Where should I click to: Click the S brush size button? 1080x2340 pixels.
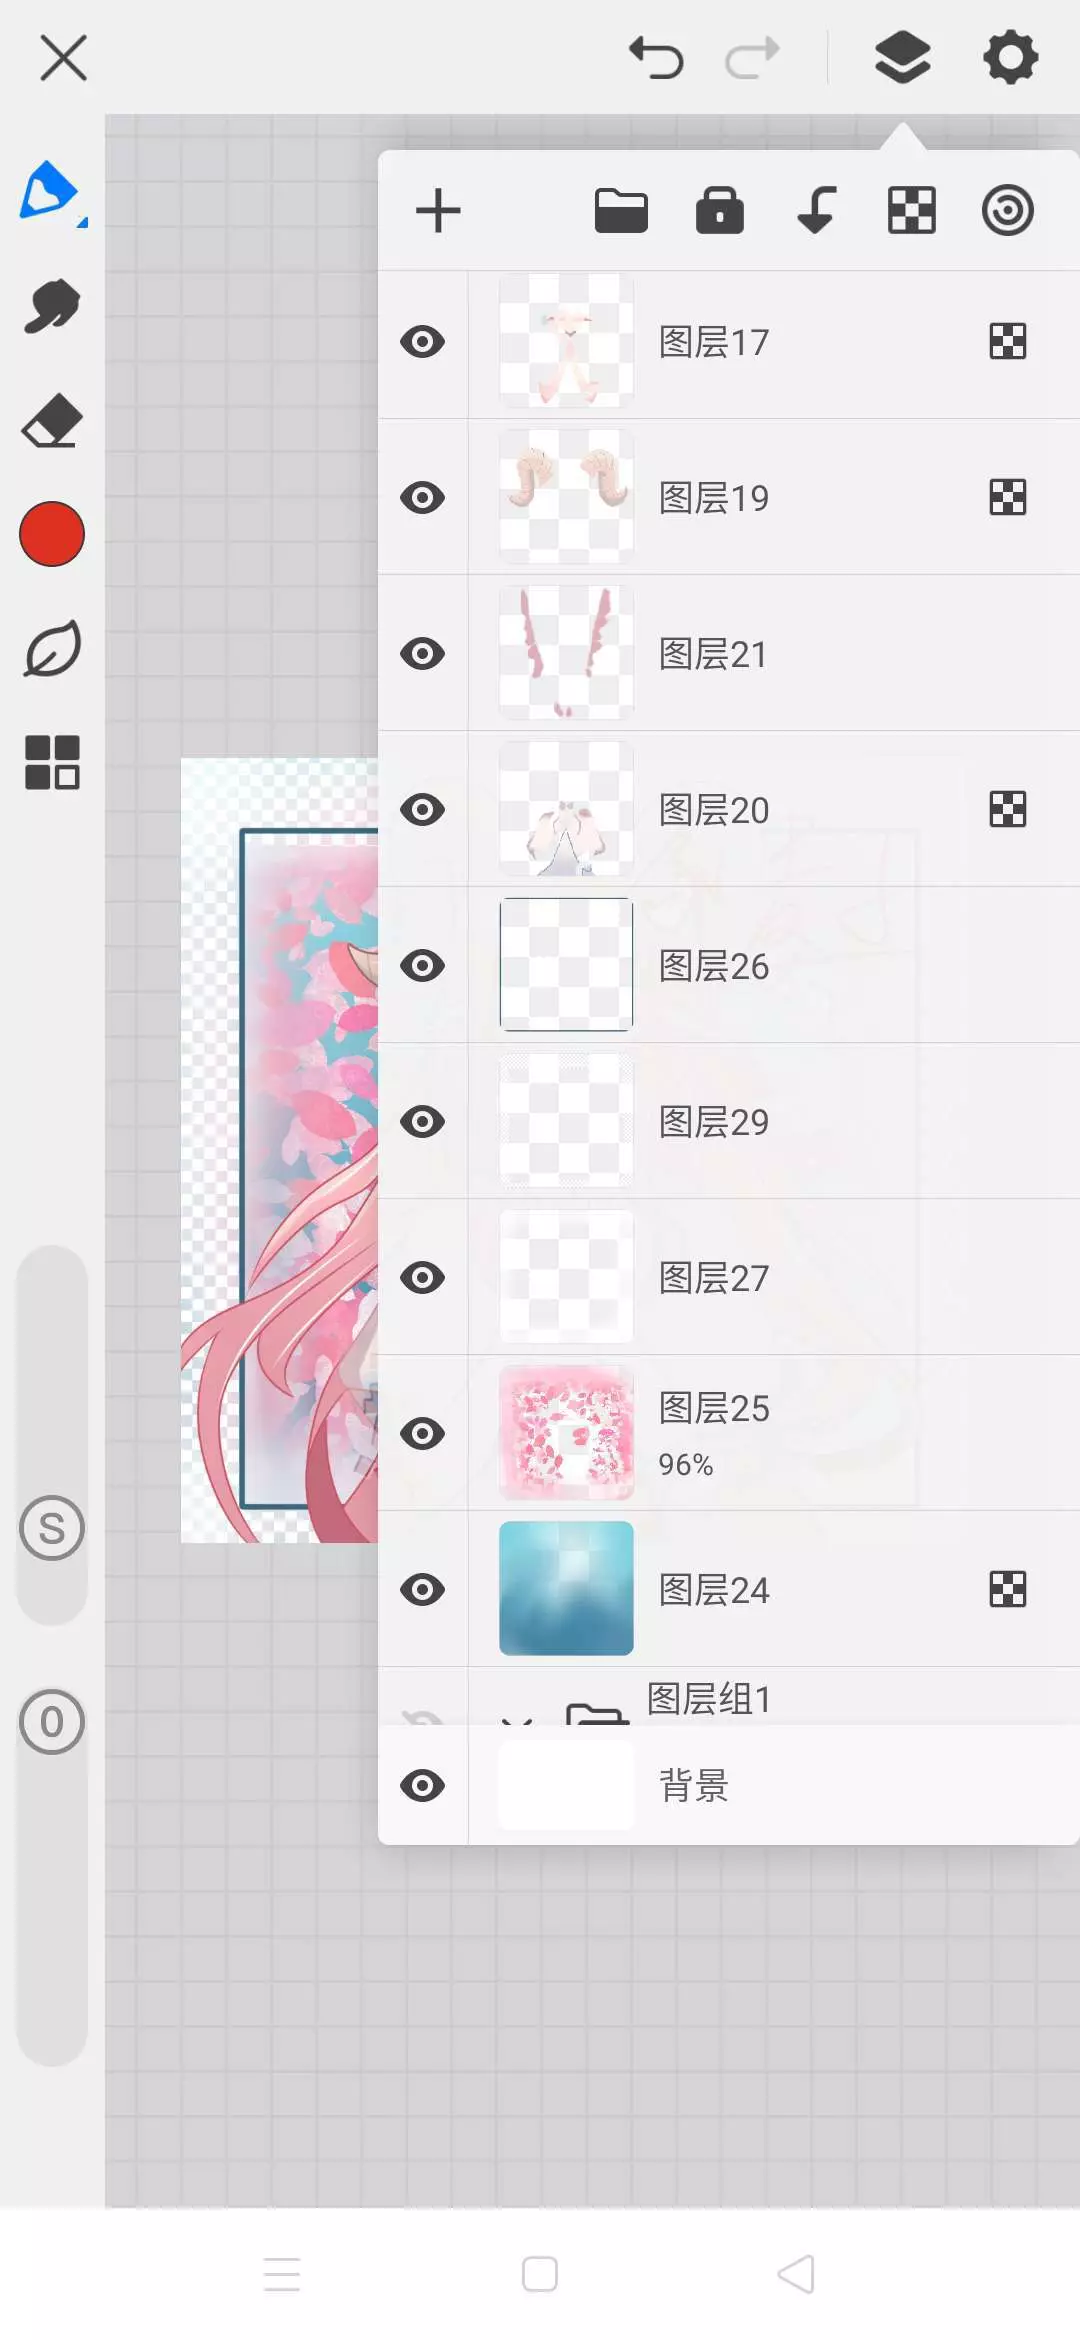pos(52,1528)
